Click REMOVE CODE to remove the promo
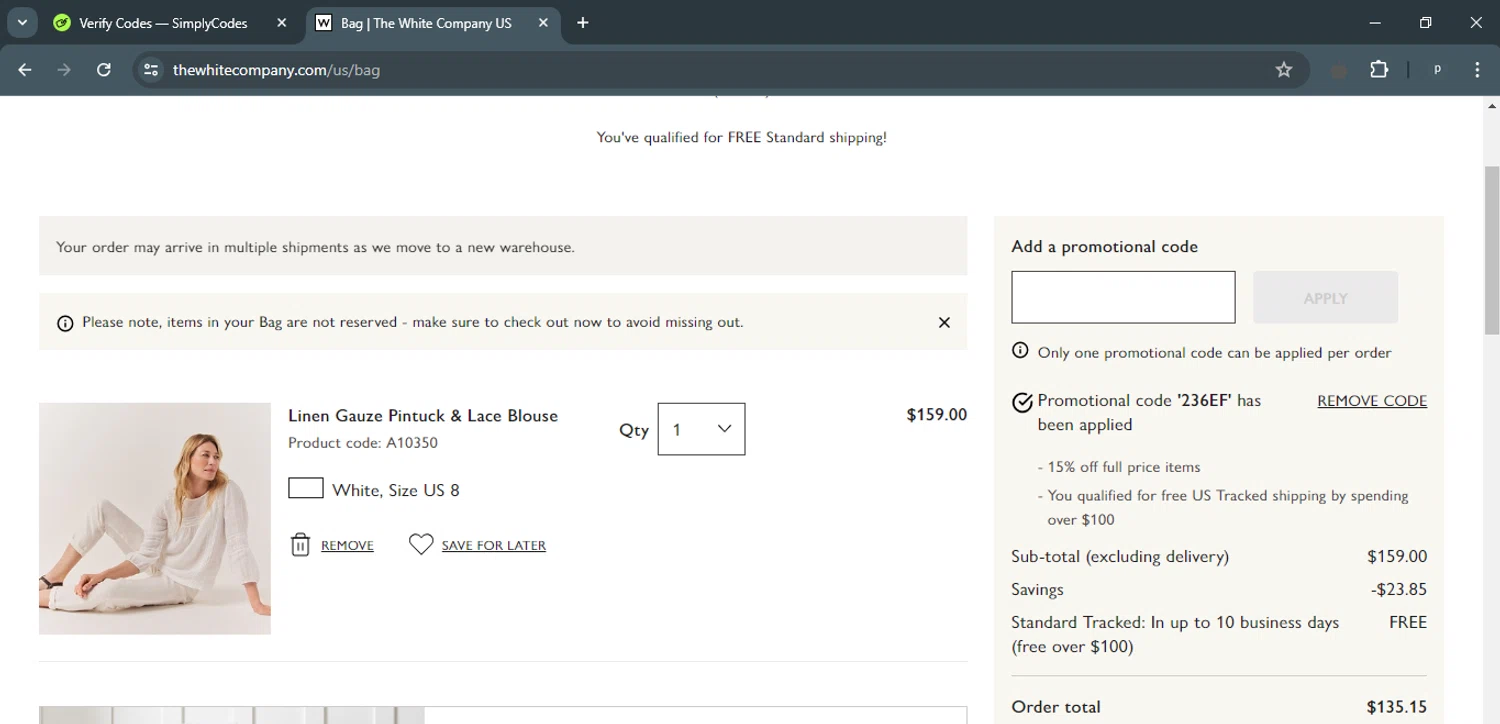Image resolution: width=1500 pixels, height=724 pixels. tap(1372, 401)
